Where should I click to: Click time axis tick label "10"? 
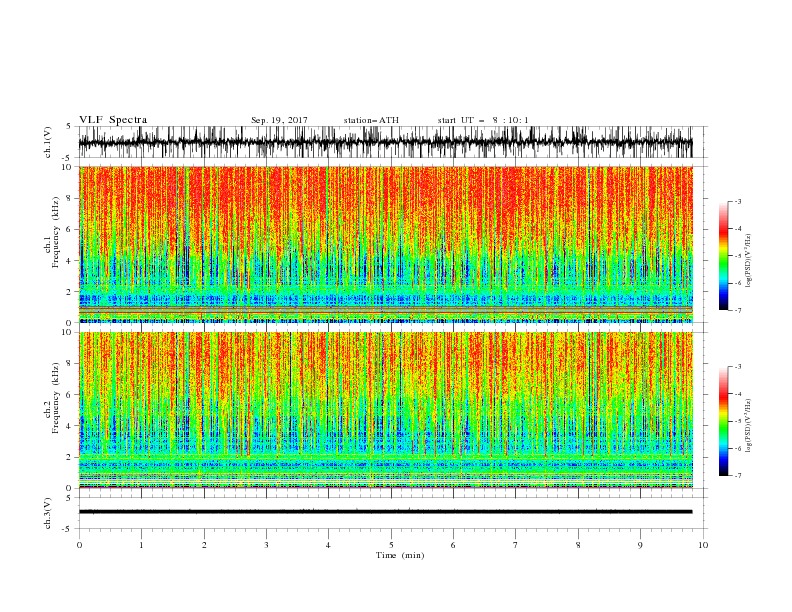[x=703, y=545]
